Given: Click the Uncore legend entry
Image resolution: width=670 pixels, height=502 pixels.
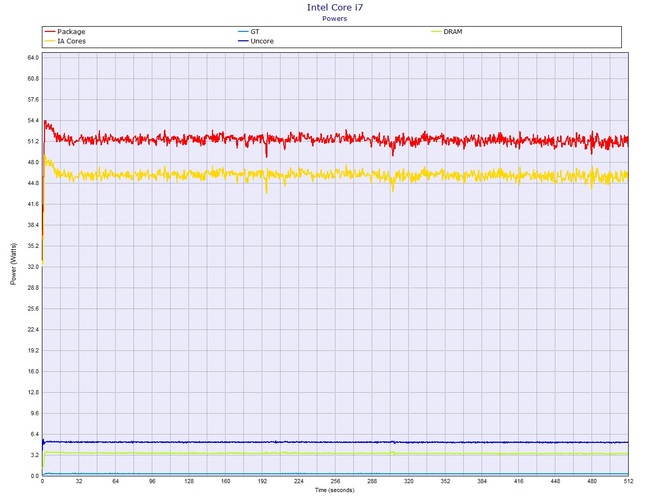Looking at the screenshot, I should (x=256, y=41).
